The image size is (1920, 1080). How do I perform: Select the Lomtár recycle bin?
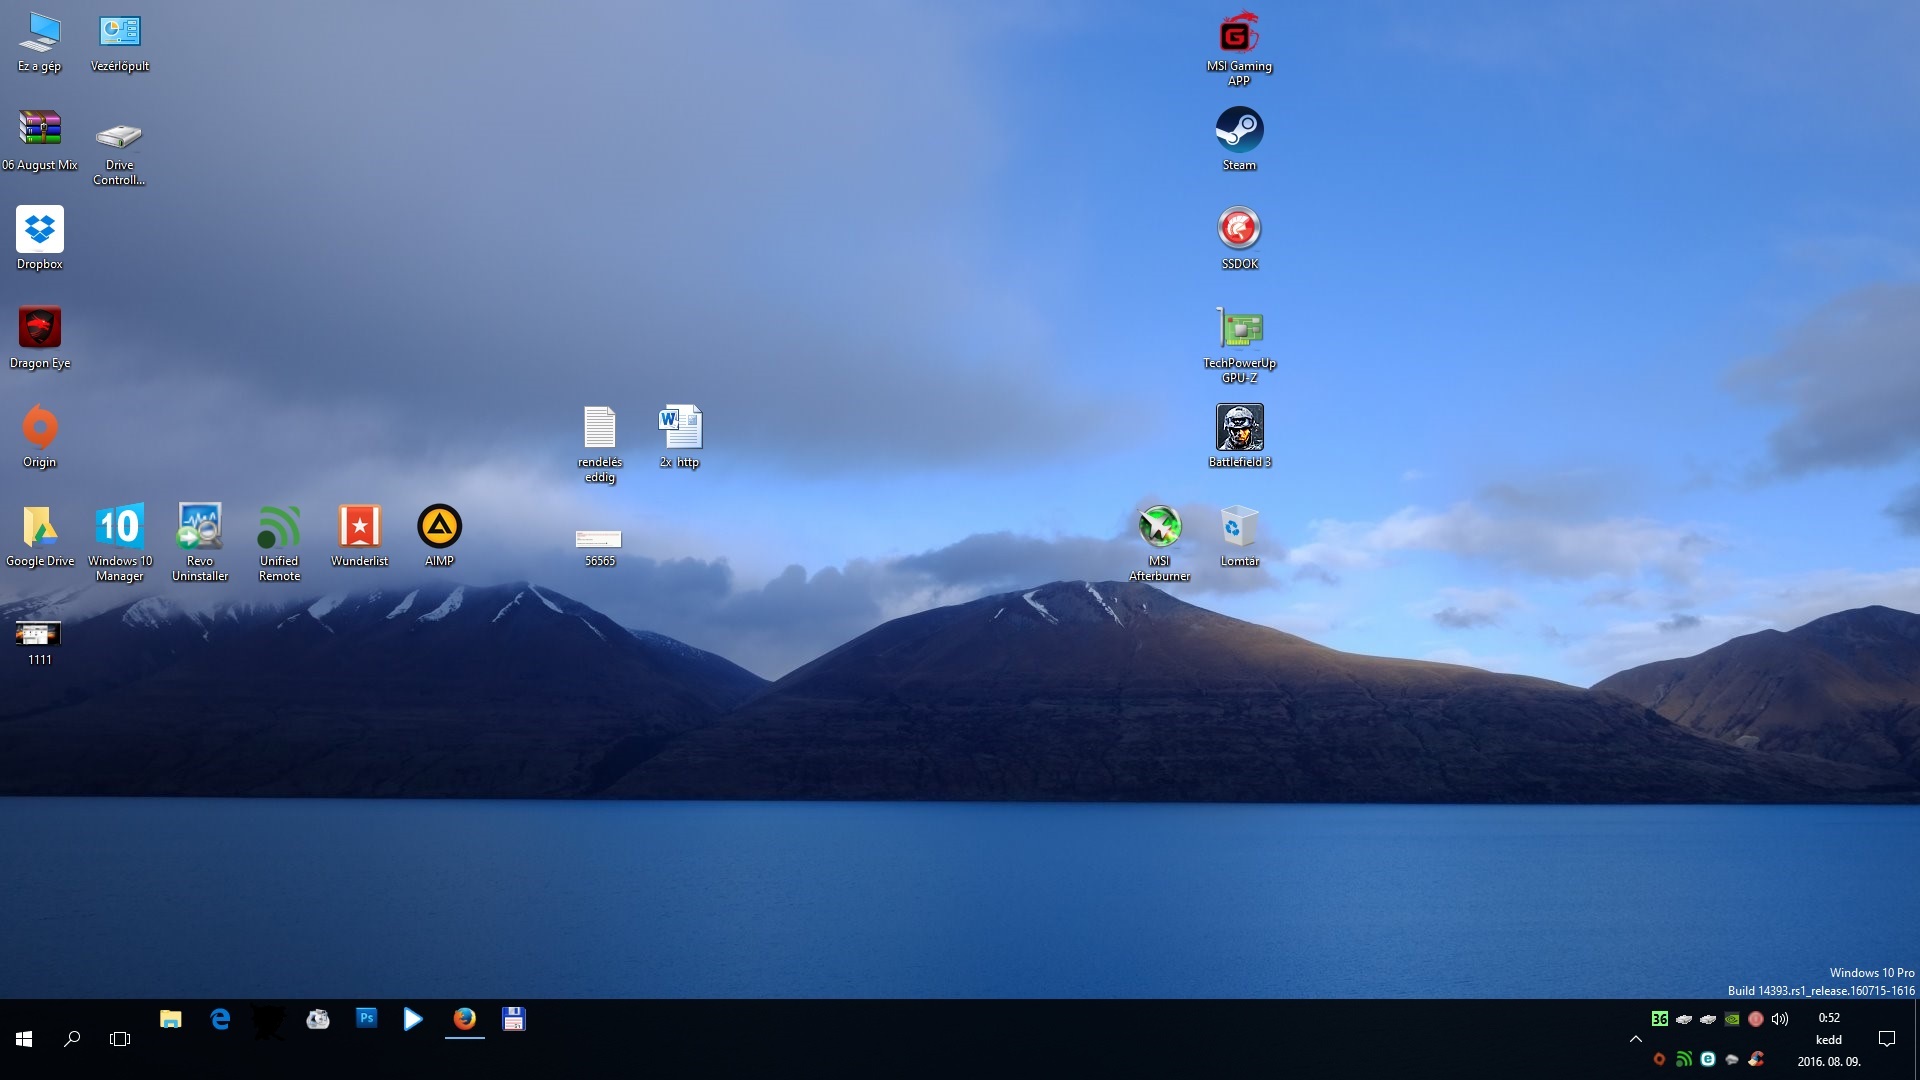[1240, 537]
